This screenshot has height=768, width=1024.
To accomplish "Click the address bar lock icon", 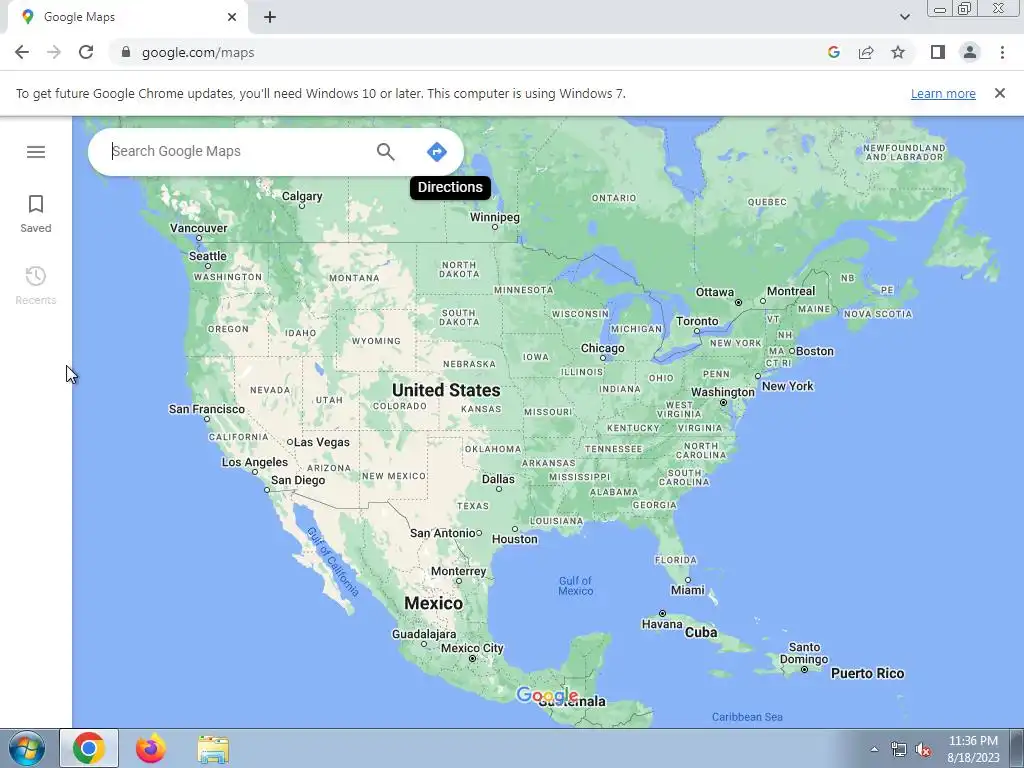I will tap(126, 52).
